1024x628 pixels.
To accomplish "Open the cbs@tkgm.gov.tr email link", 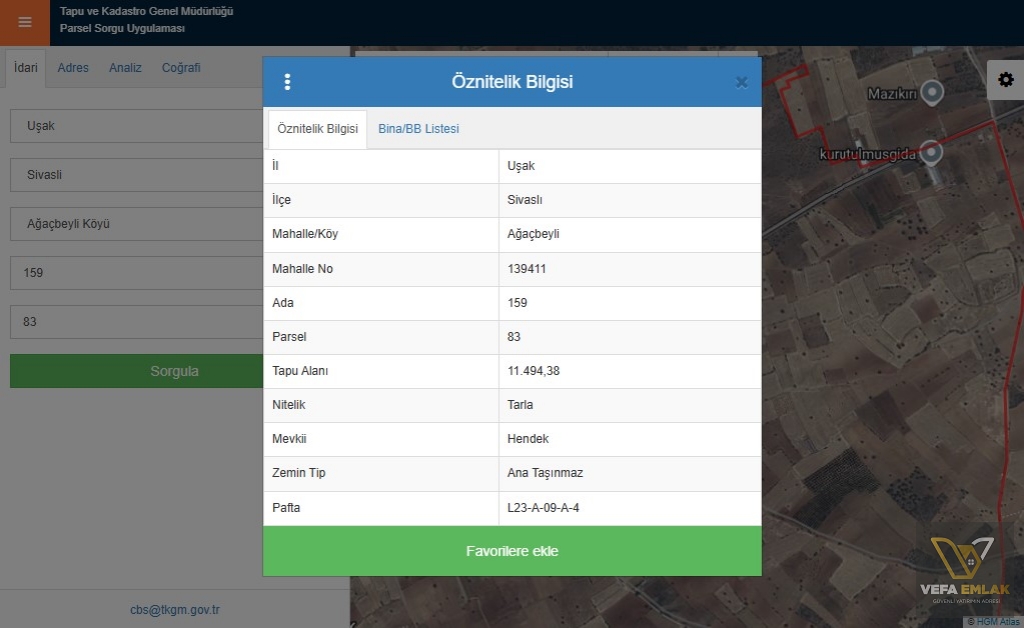I will pos(175,610).
